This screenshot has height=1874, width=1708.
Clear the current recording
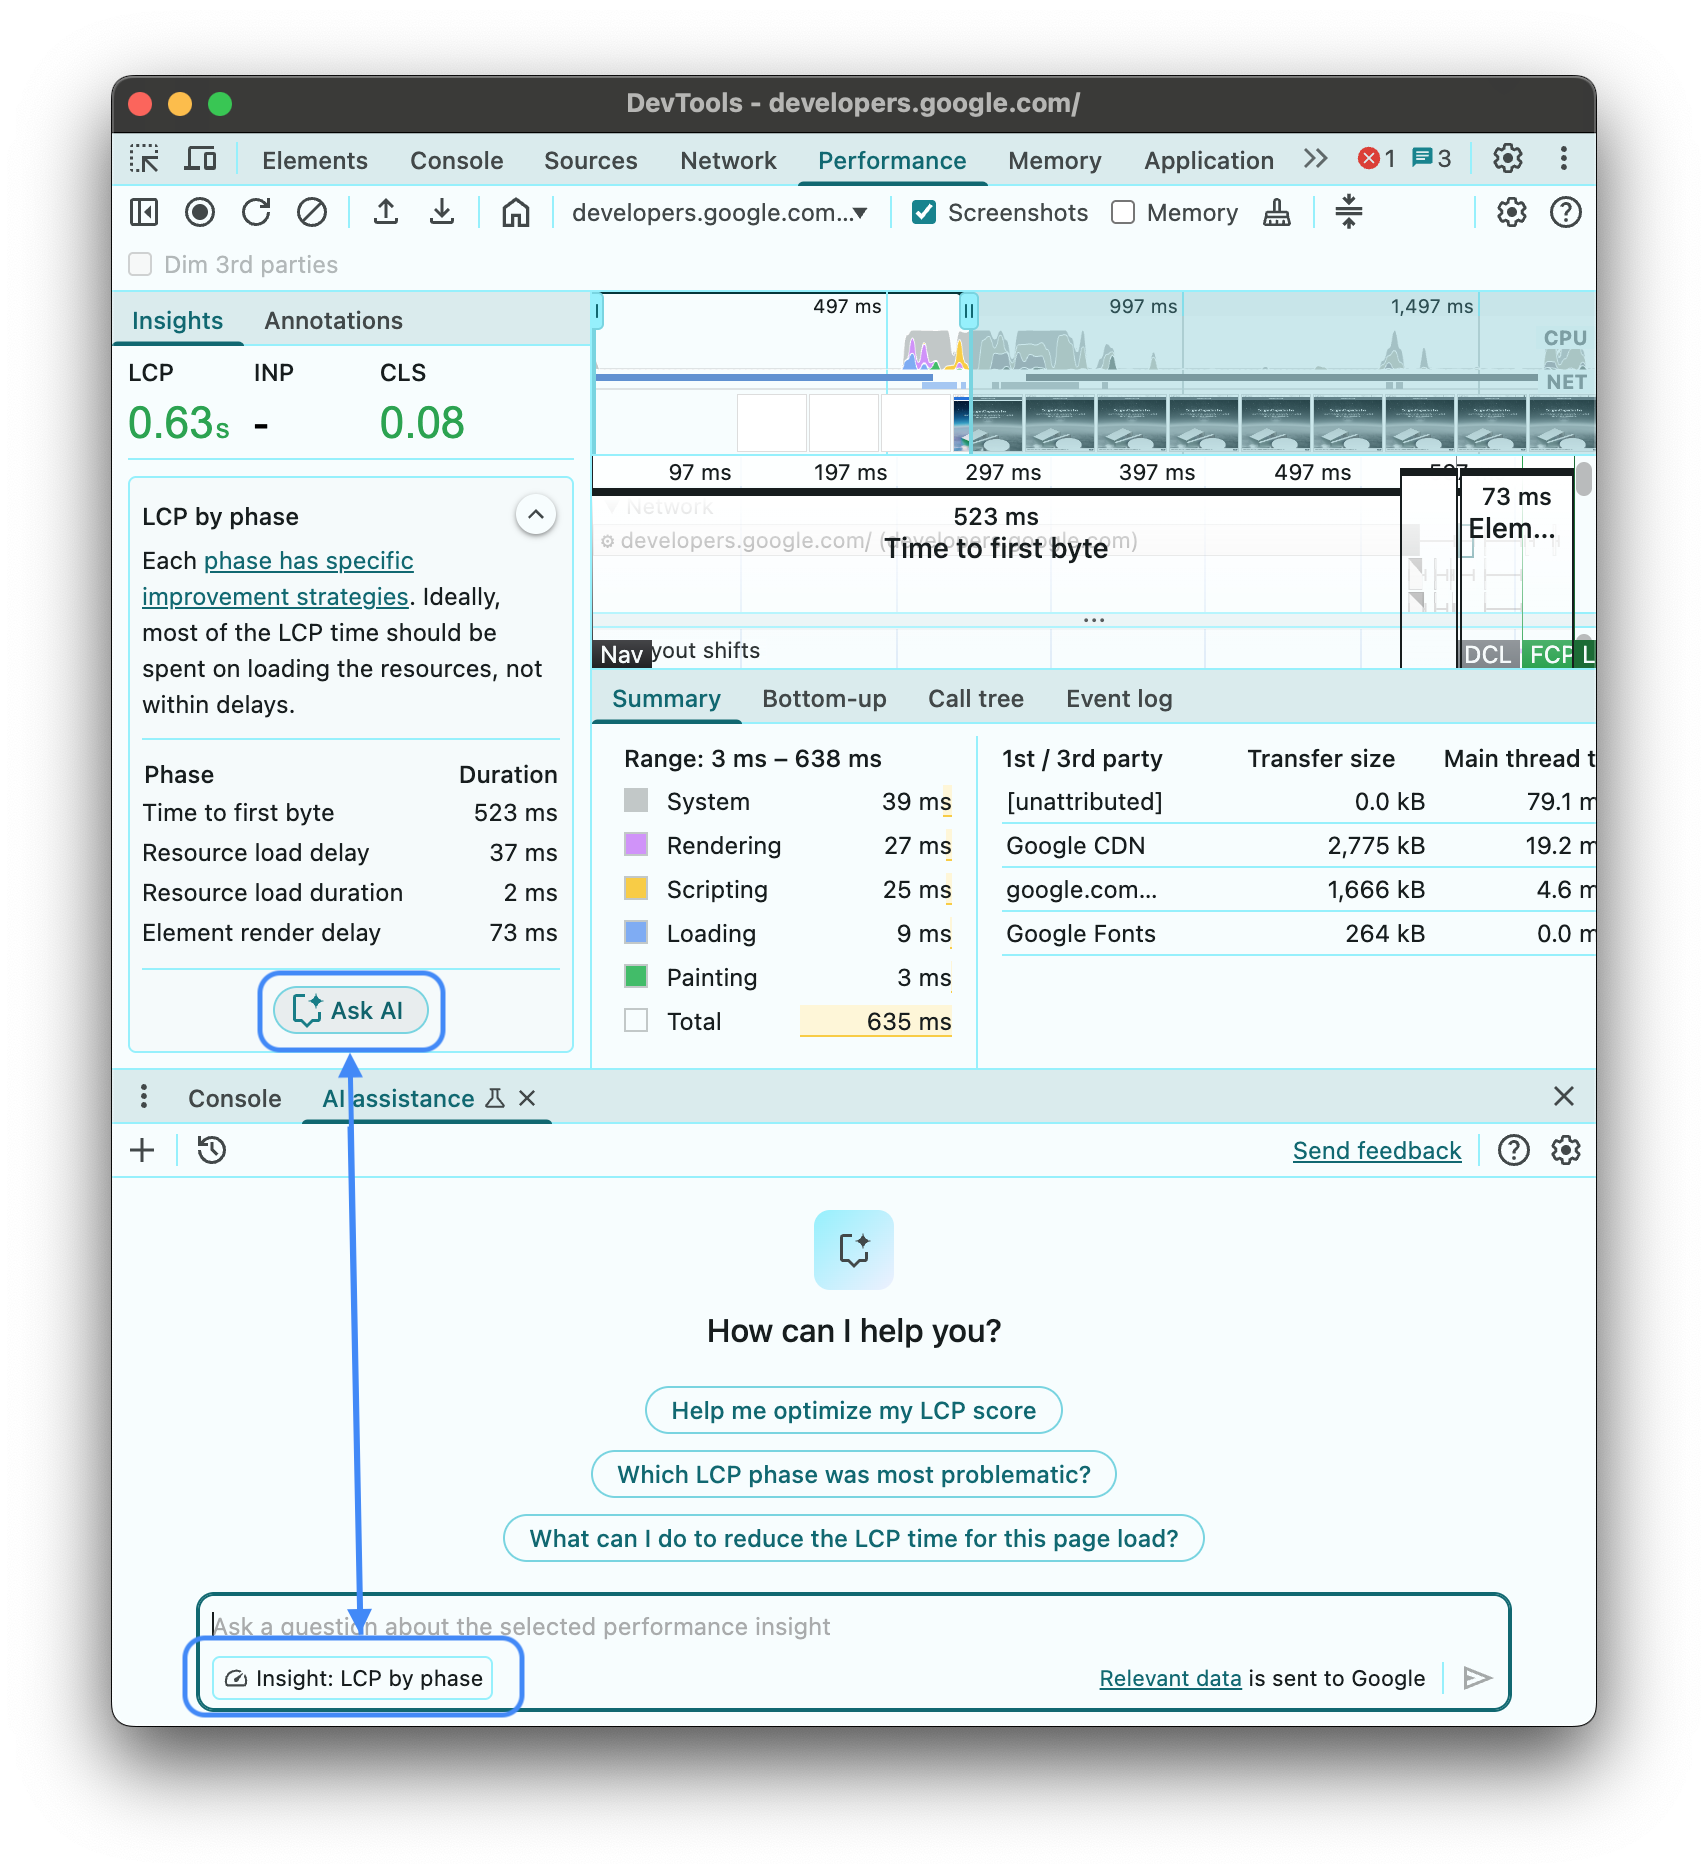click(312, 212)
